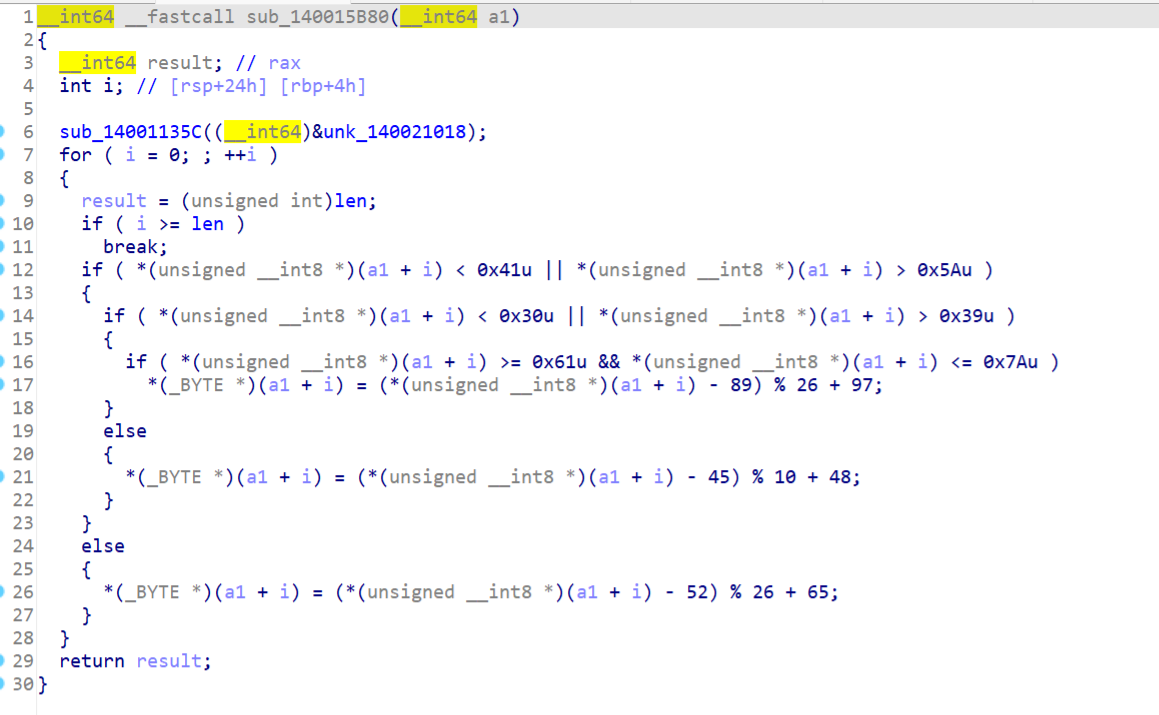Select the 0x41u constant on line 12
This screenshot has width=1159, height=715.
507,270
